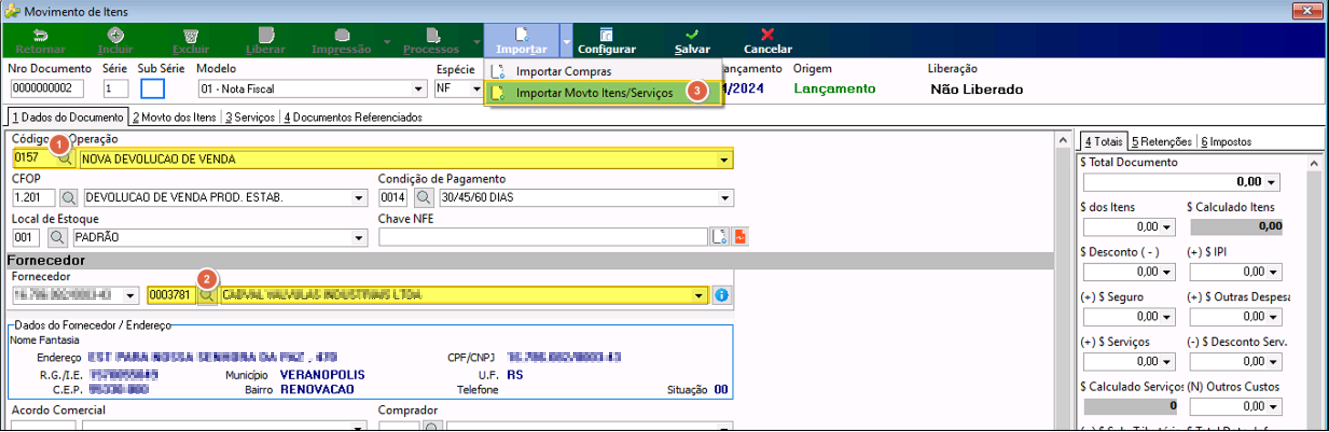Click the payment condition code 0014
1329x432 pixels.
coord(396,198)
